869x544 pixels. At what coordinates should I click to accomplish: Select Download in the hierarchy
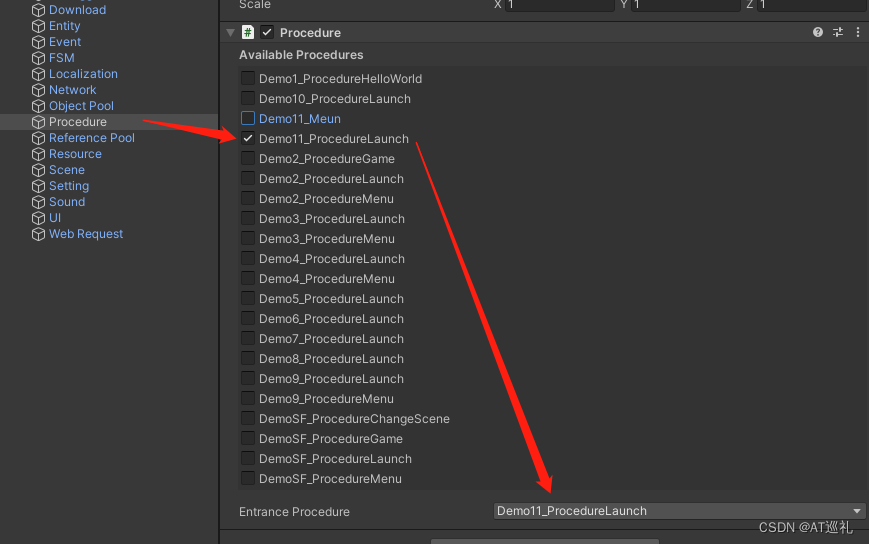[x=78, y=10]
